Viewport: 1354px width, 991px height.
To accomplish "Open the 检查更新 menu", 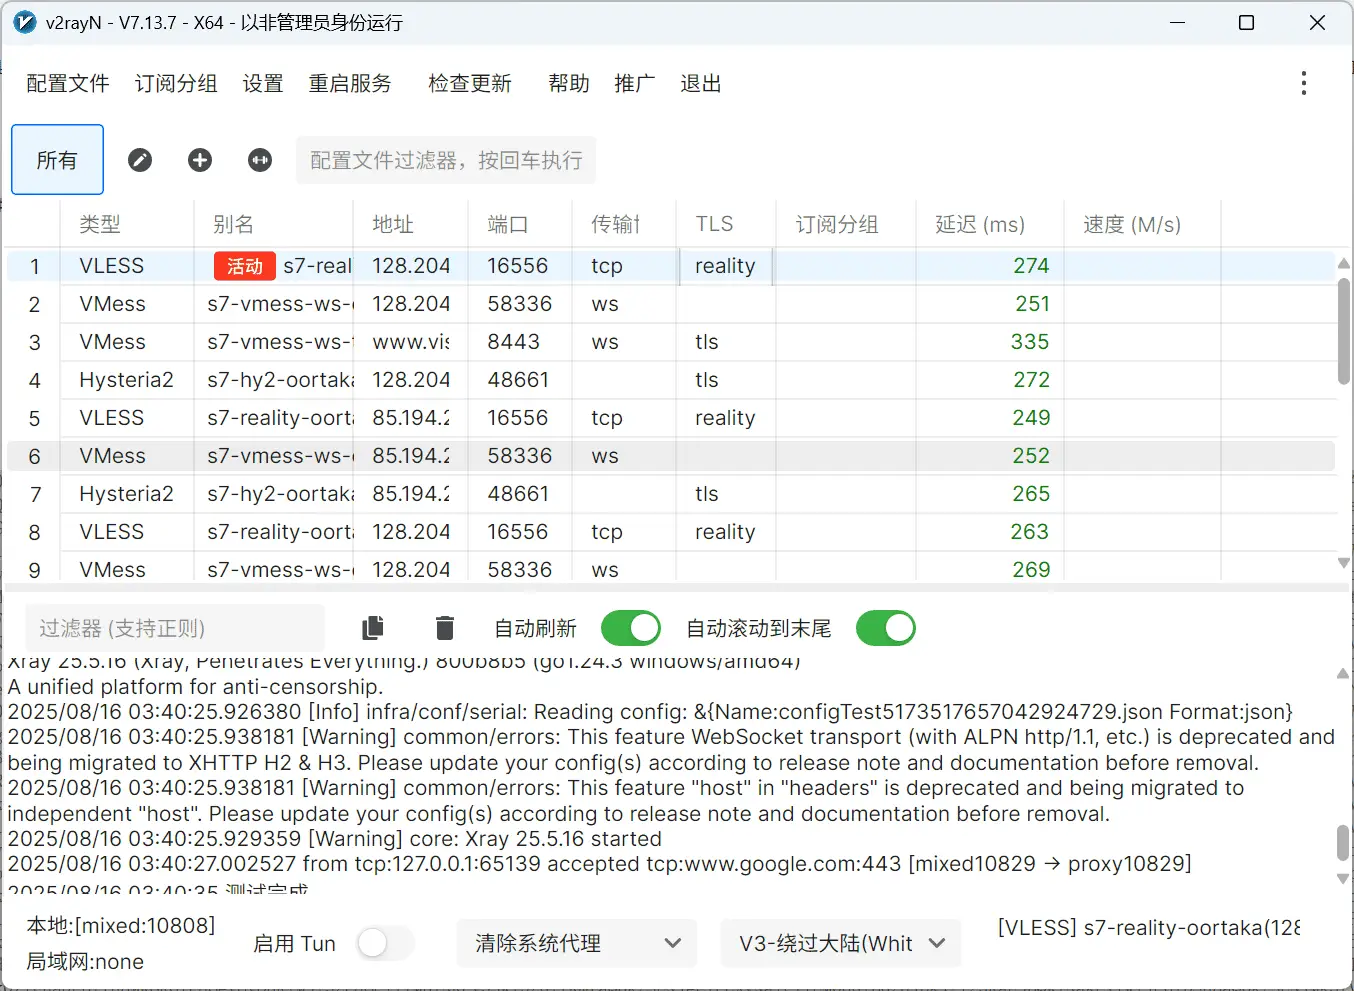I will pos(470,83).
